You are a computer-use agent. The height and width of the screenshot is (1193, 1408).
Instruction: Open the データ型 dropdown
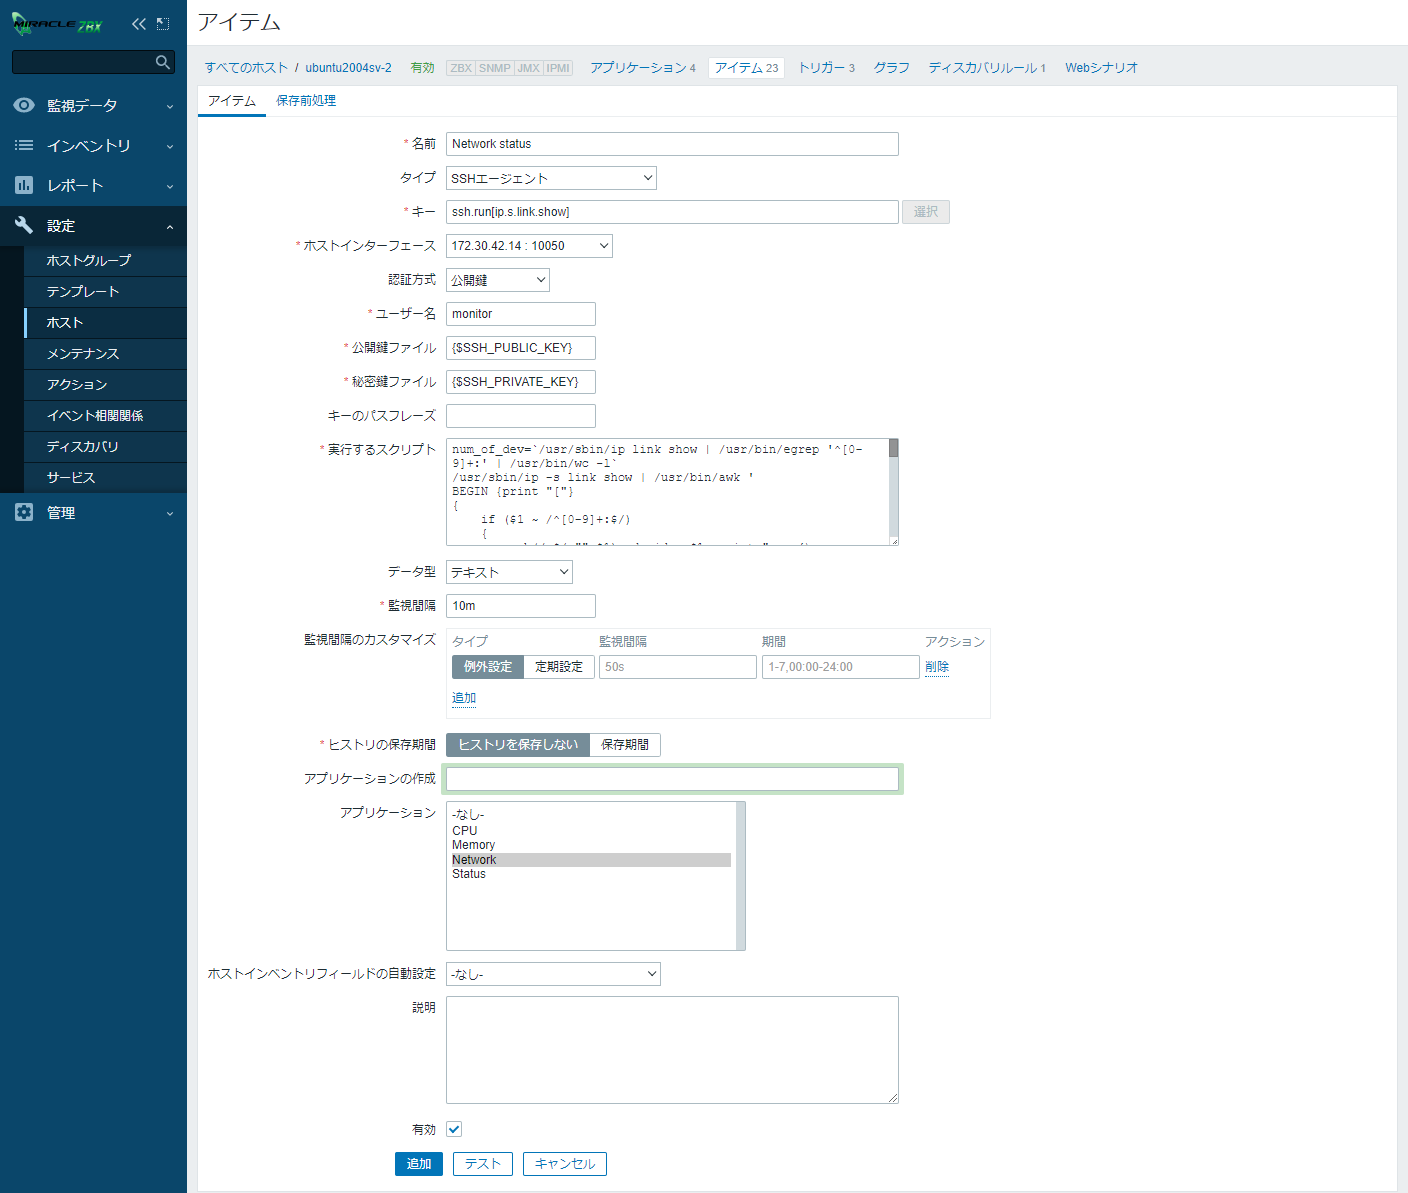pos(509,572)
